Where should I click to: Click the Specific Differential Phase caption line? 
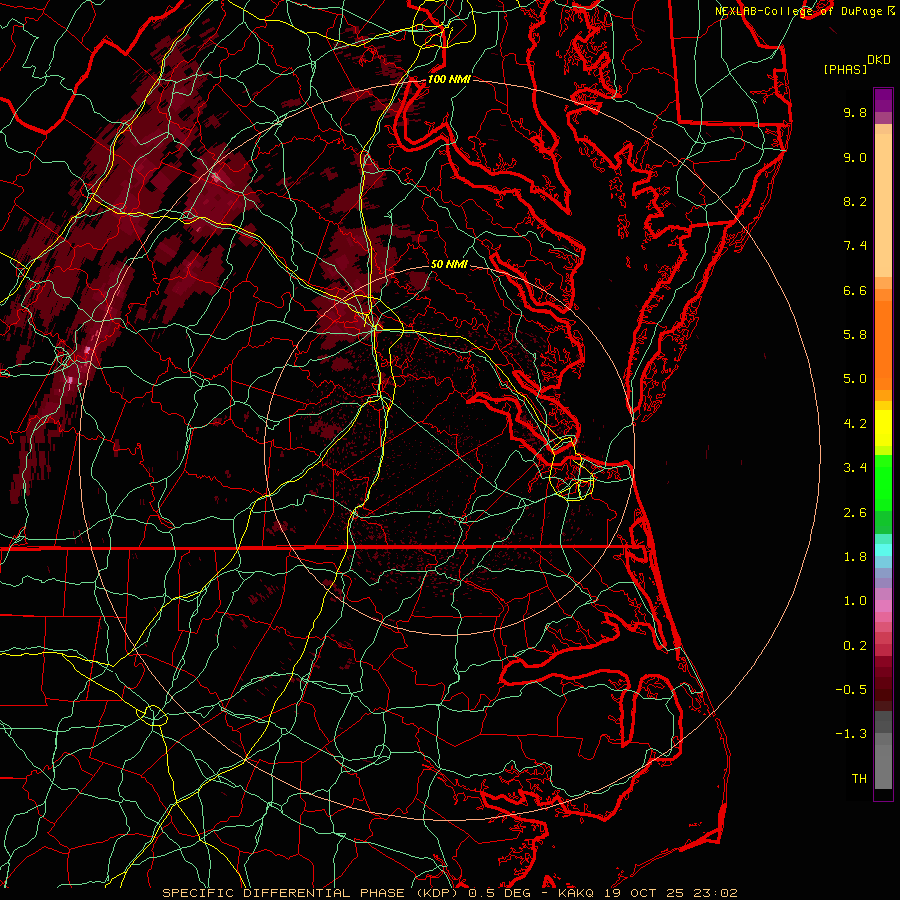(449, 893)
